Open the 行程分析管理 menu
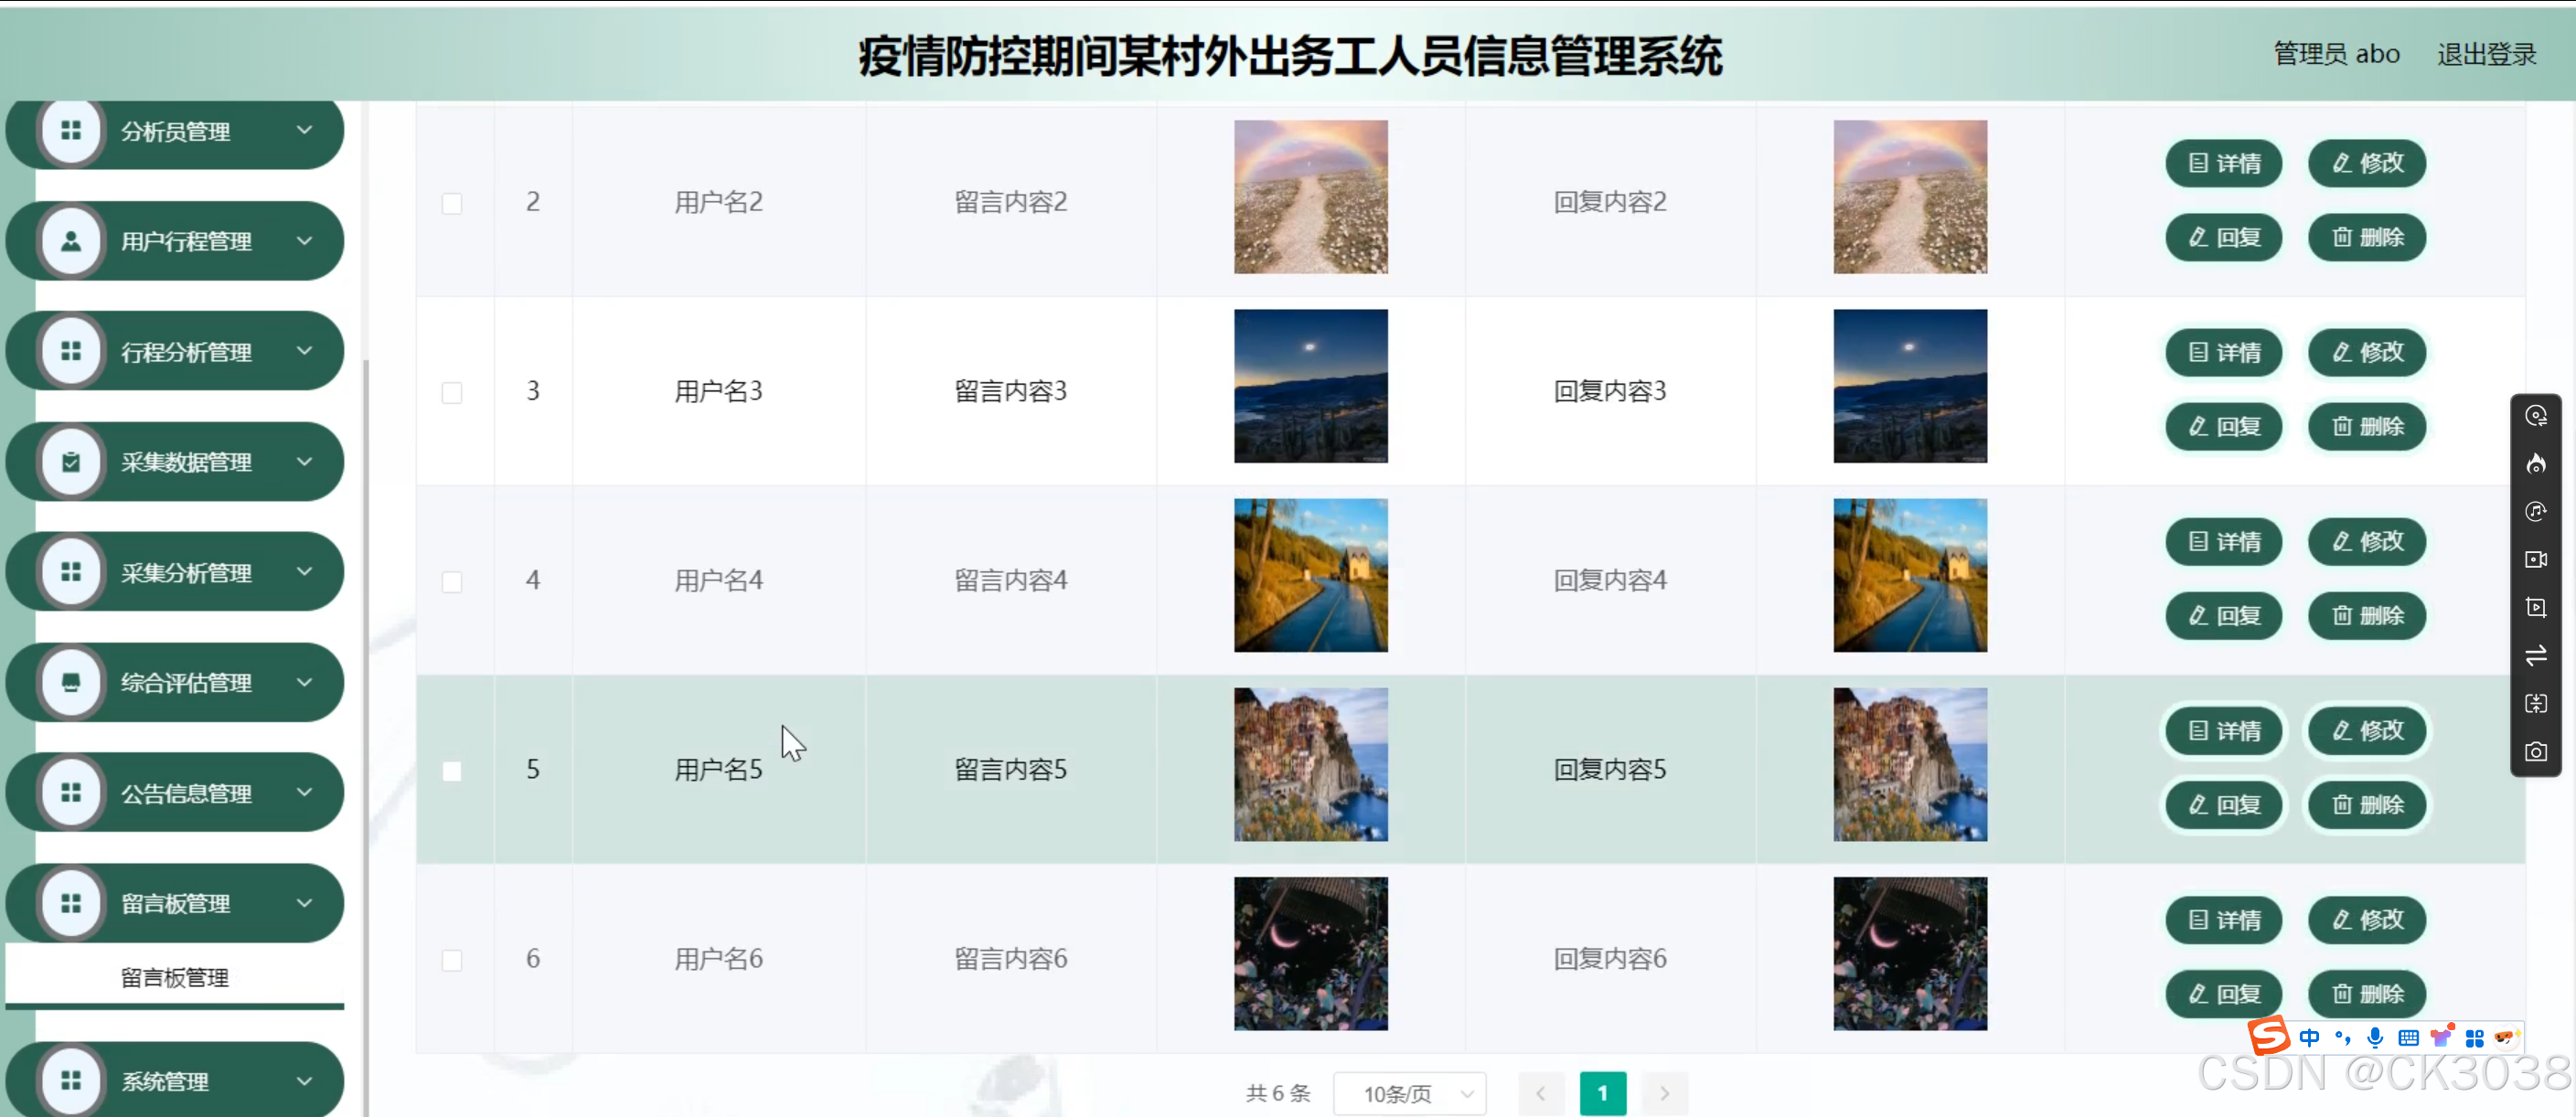2576x1117 pixels. click(x=186, y=352)
